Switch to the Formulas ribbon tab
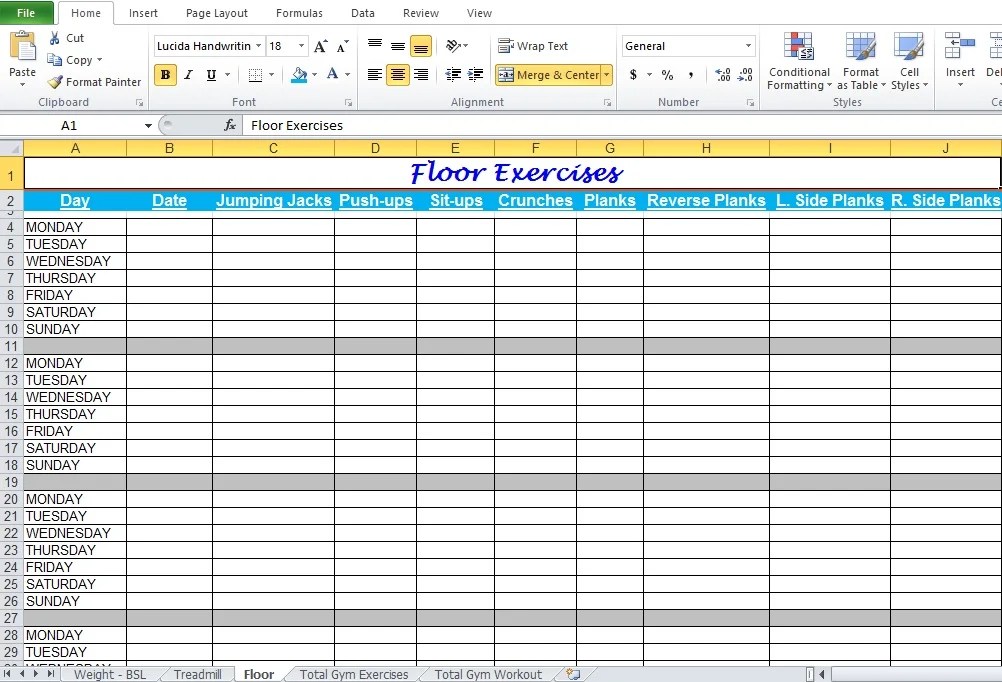The width and height of the screenshot is (1002, 682). pos(298,13)
